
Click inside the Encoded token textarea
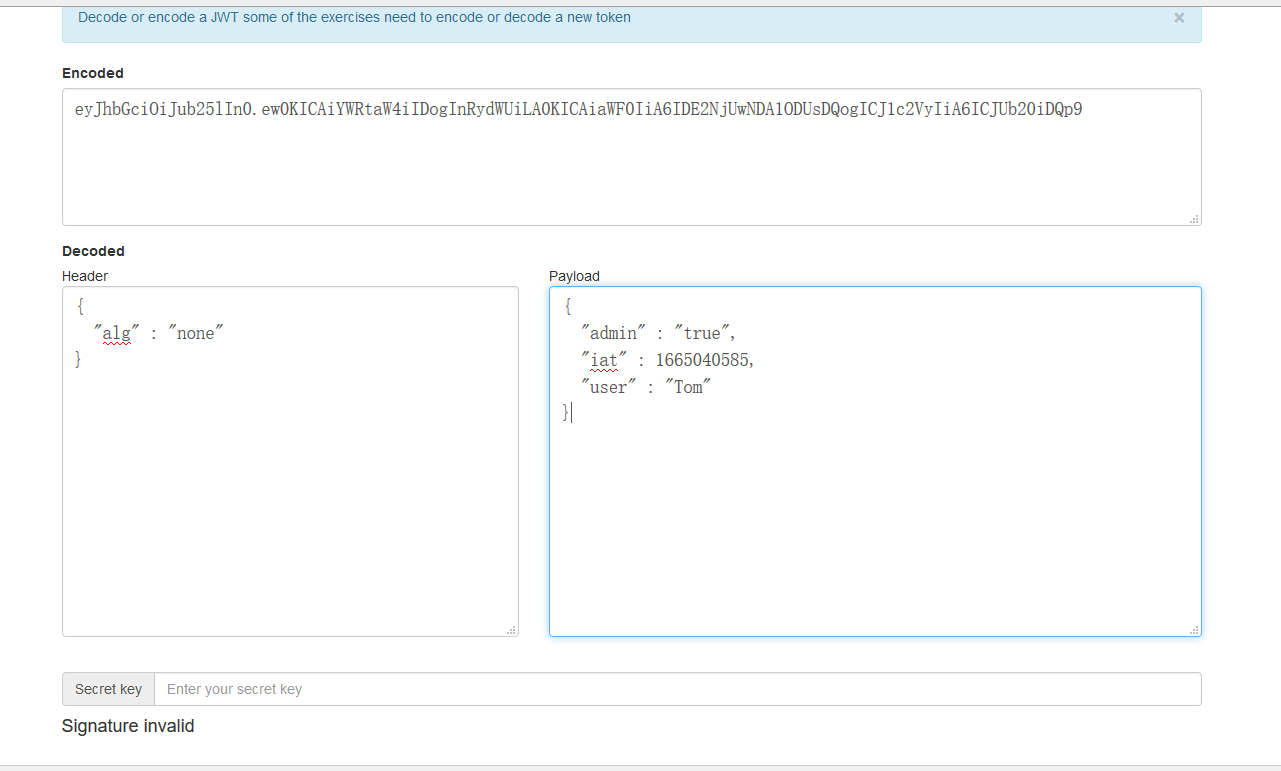[631, 157]
